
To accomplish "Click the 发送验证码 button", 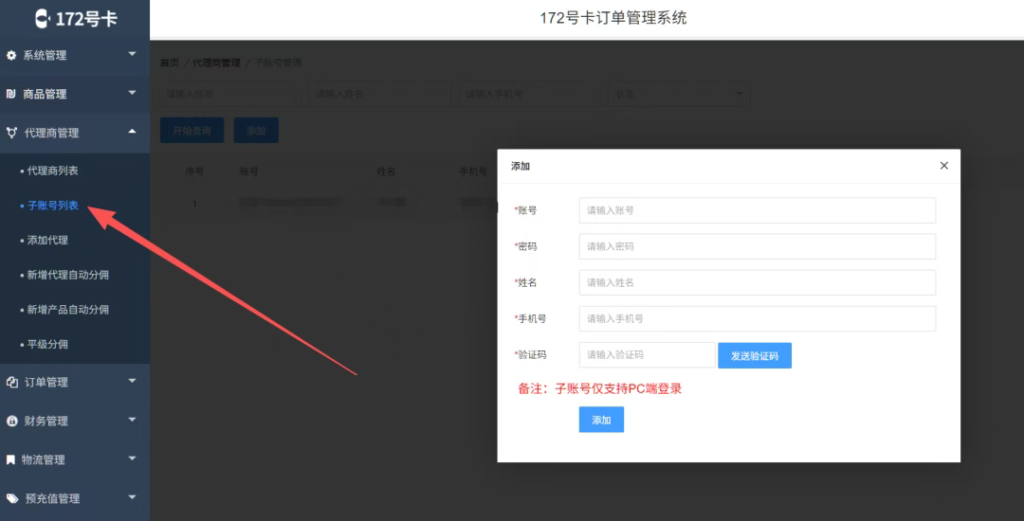I will 754,356.
